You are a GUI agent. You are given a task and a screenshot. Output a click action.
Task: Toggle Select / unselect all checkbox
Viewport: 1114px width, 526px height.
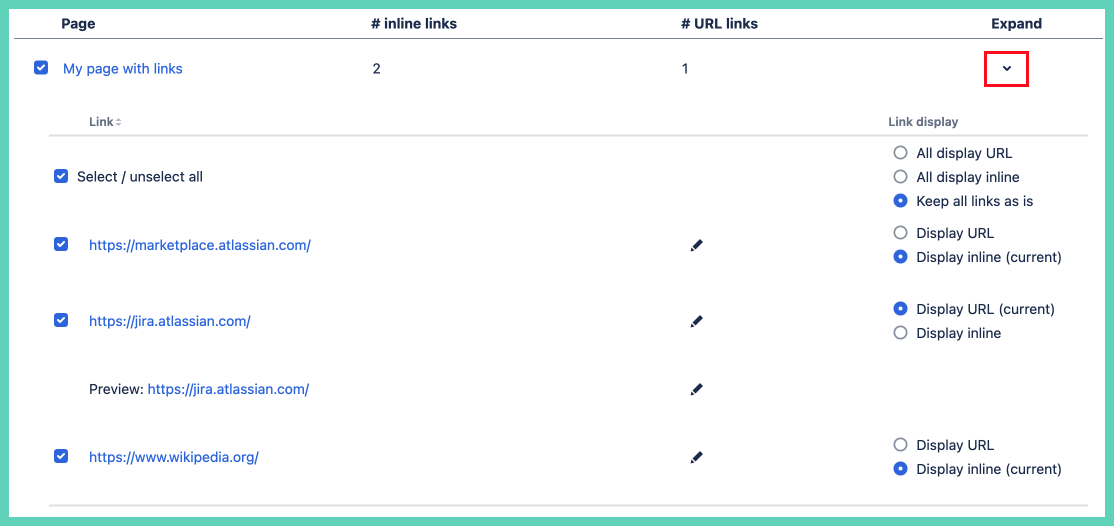point(61,176)
